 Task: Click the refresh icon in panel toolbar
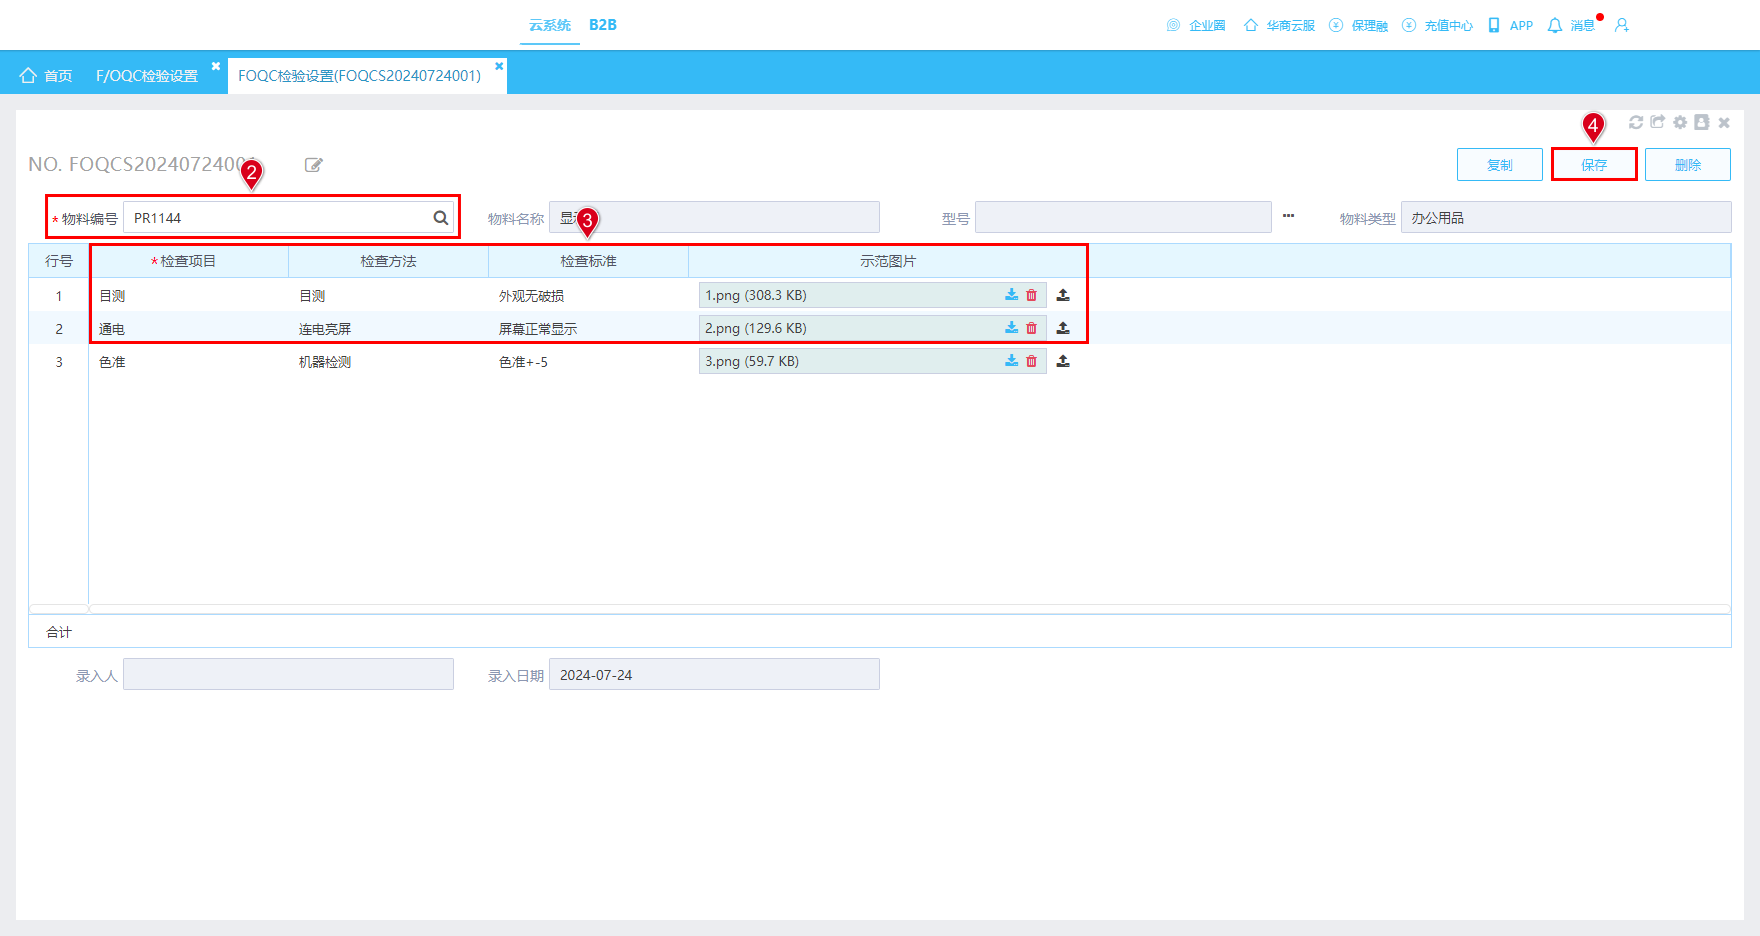(1636, 122)
